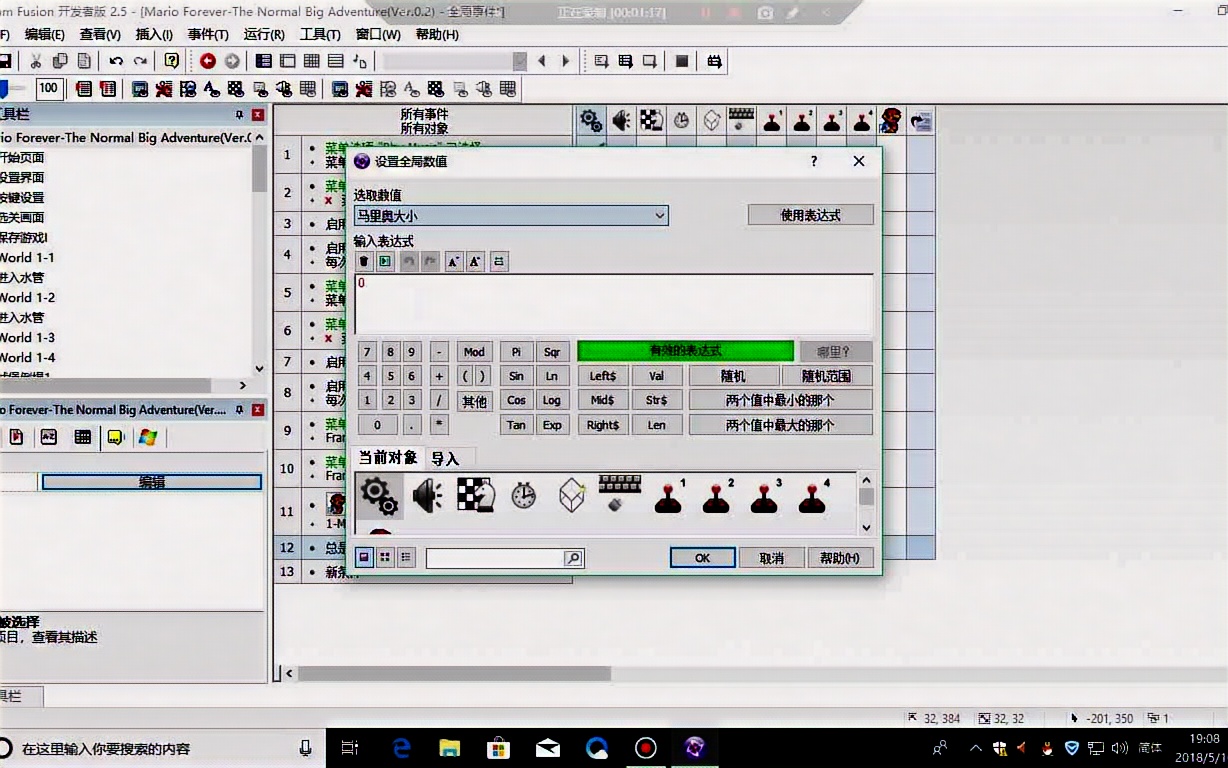Open the 帮助(H) menu
Screen dimensions: 1228x768
coord(437,34)
